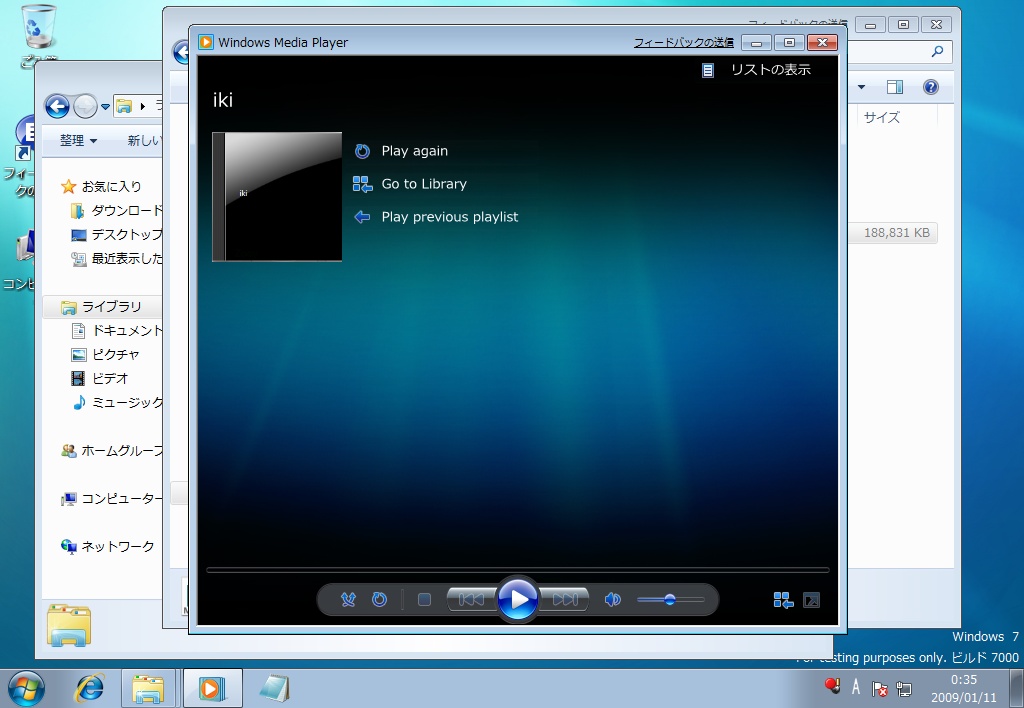Click the サイズ column header
Image resolution: width=1024 pixels, height=708 pixels.
click(x=882, y=118)
